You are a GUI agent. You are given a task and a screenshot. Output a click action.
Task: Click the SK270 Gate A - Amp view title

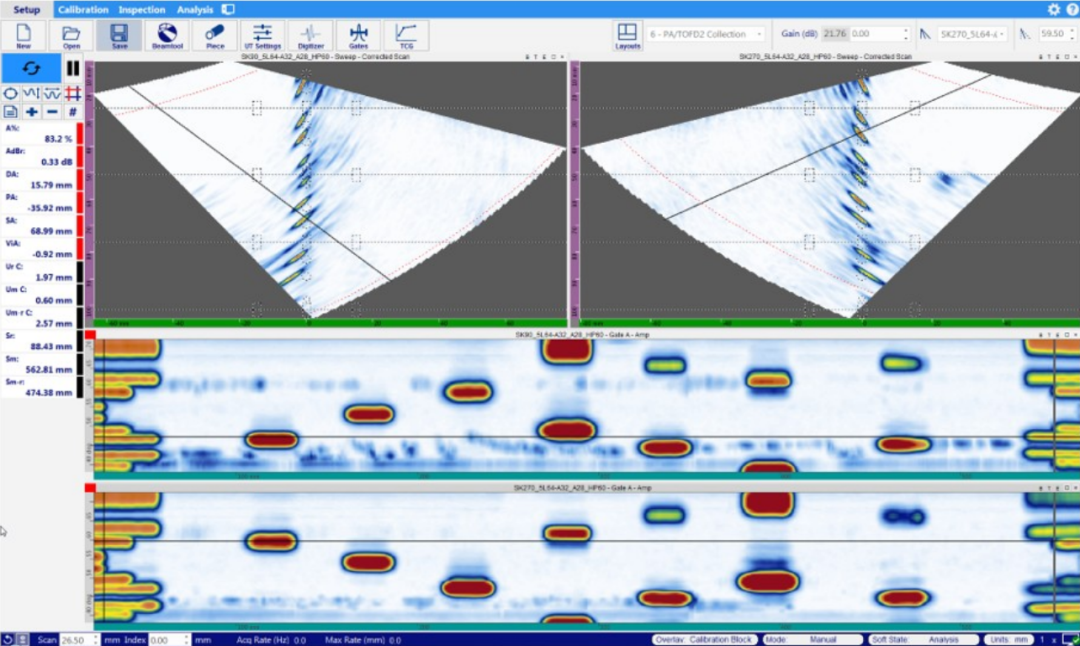[582, 488]
